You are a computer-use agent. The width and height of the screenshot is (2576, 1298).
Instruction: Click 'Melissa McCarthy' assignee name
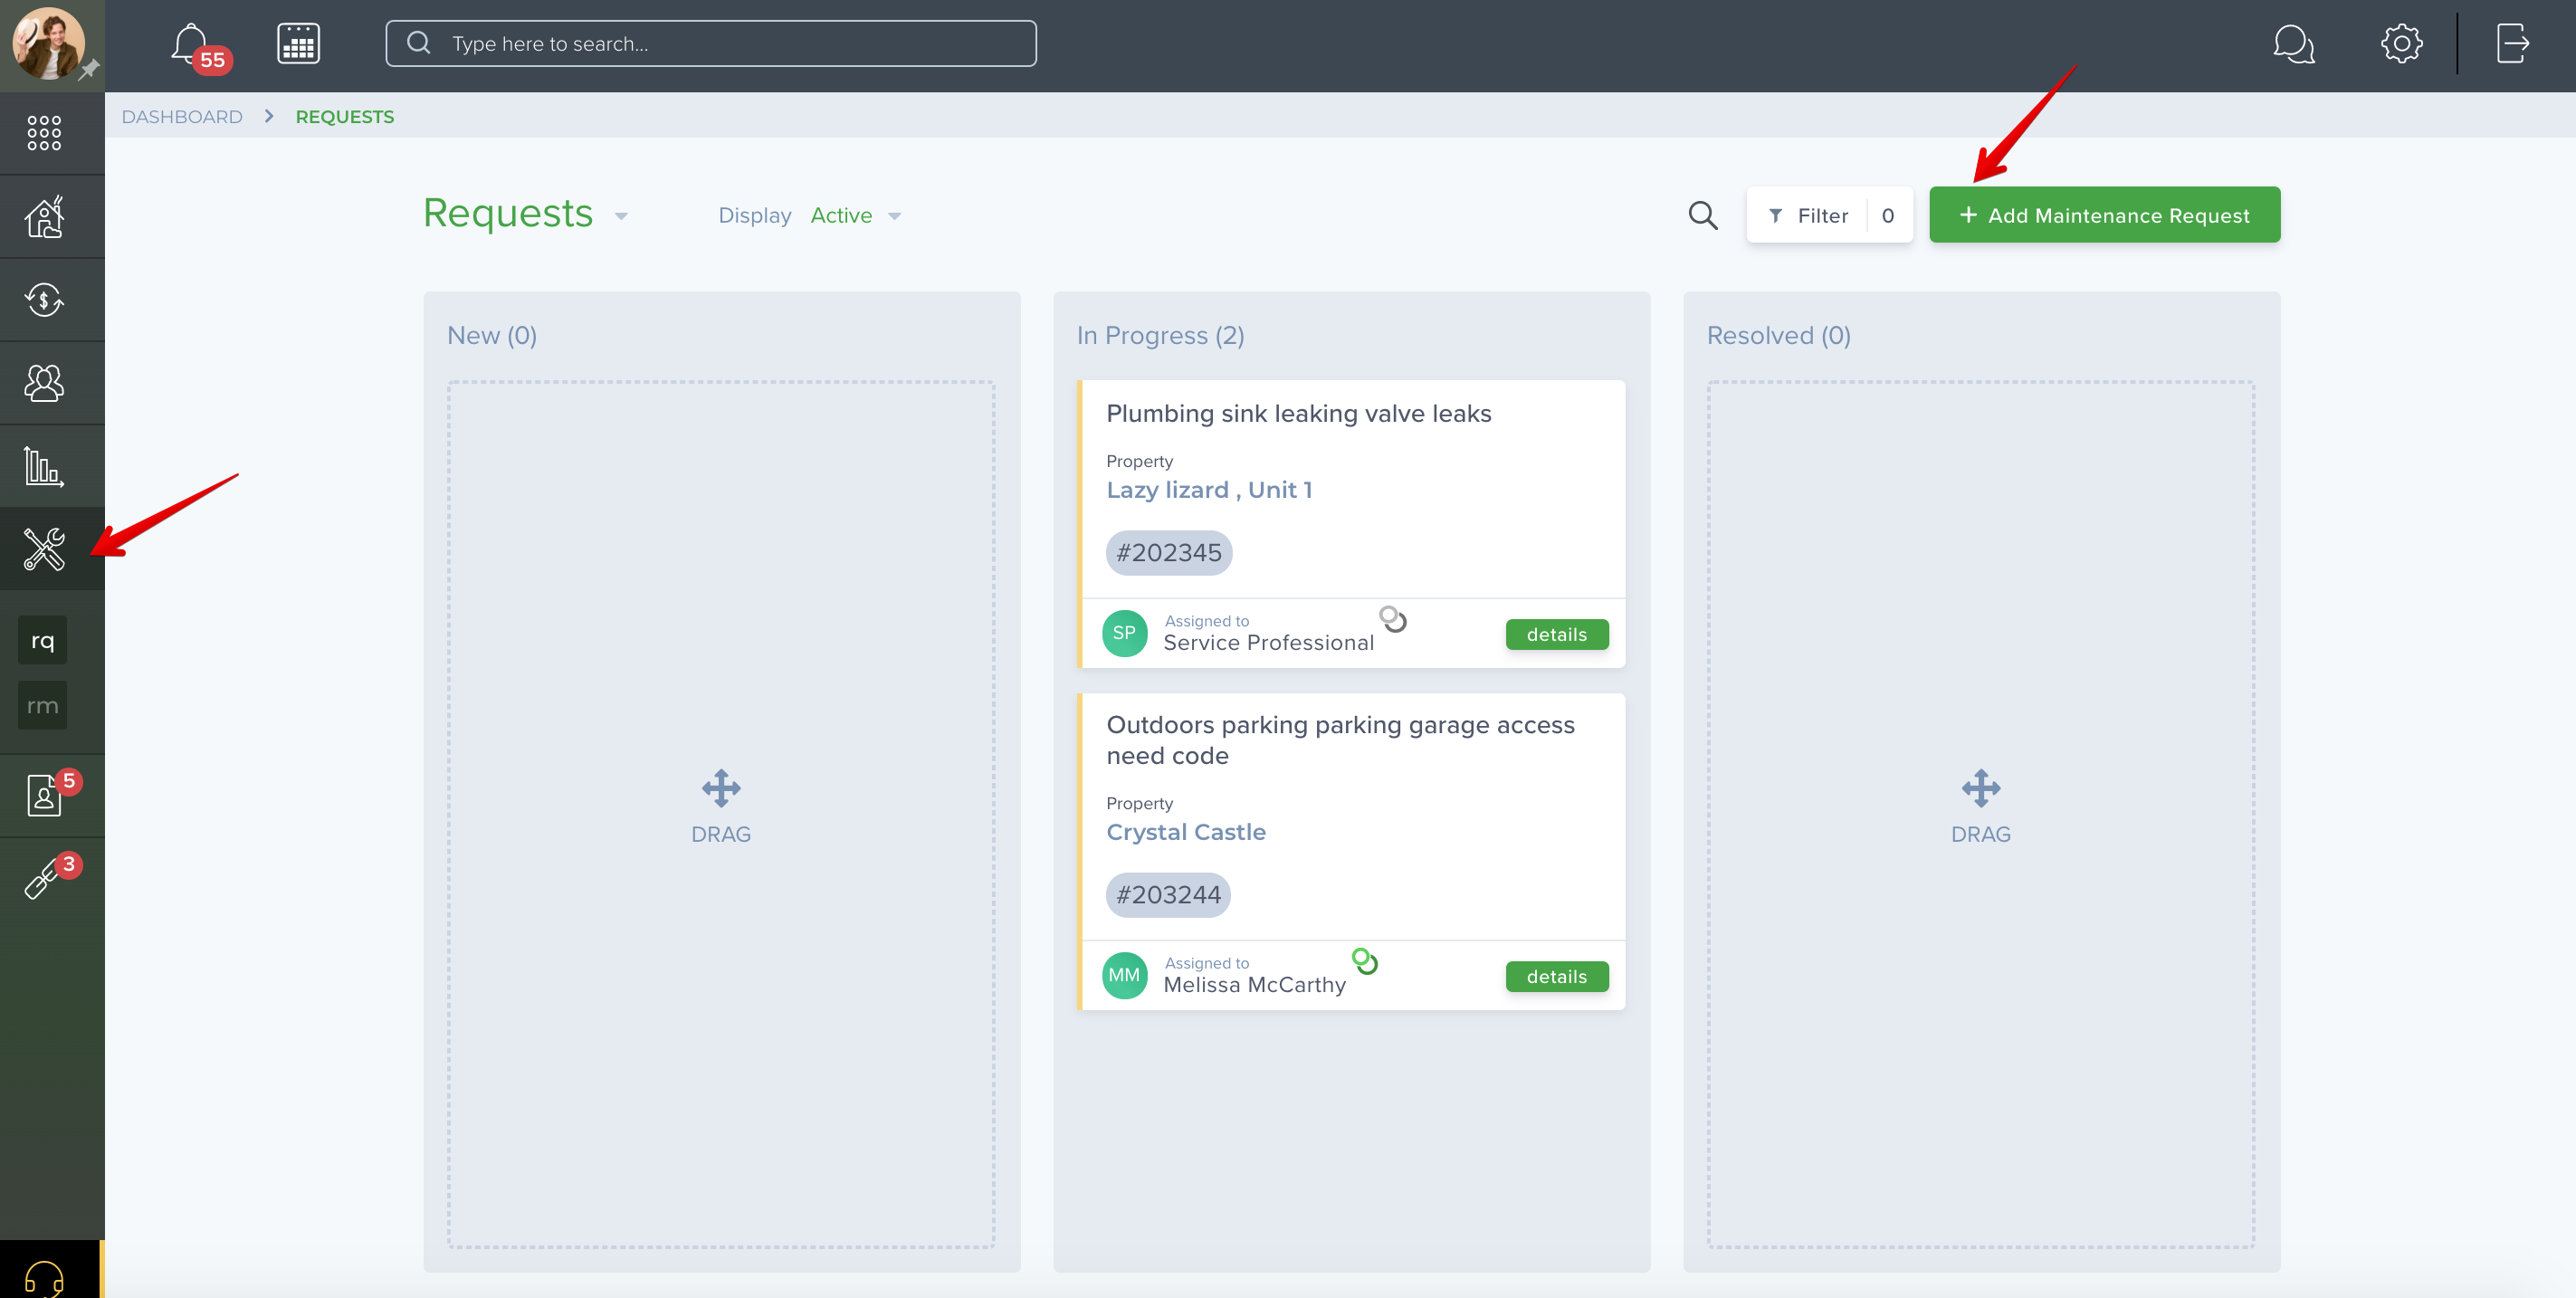point(1254,985)
